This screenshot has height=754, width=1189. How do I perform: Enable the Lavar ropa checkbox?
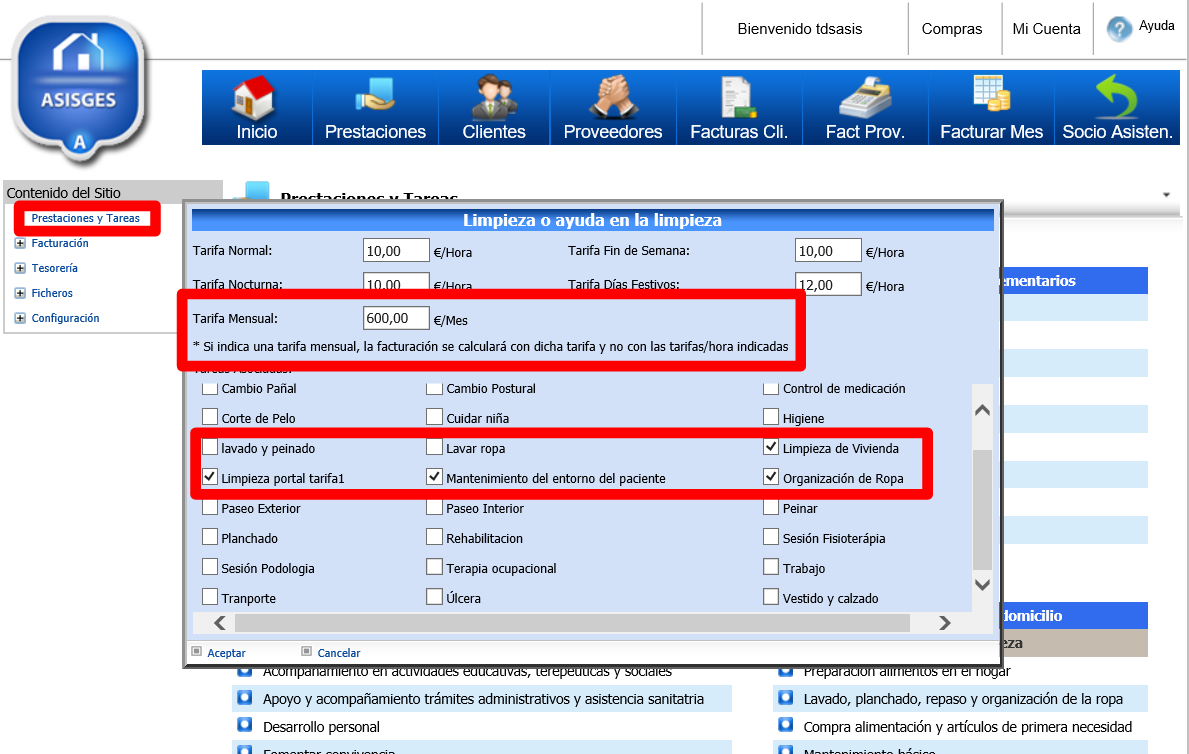(x=435, y=448)
